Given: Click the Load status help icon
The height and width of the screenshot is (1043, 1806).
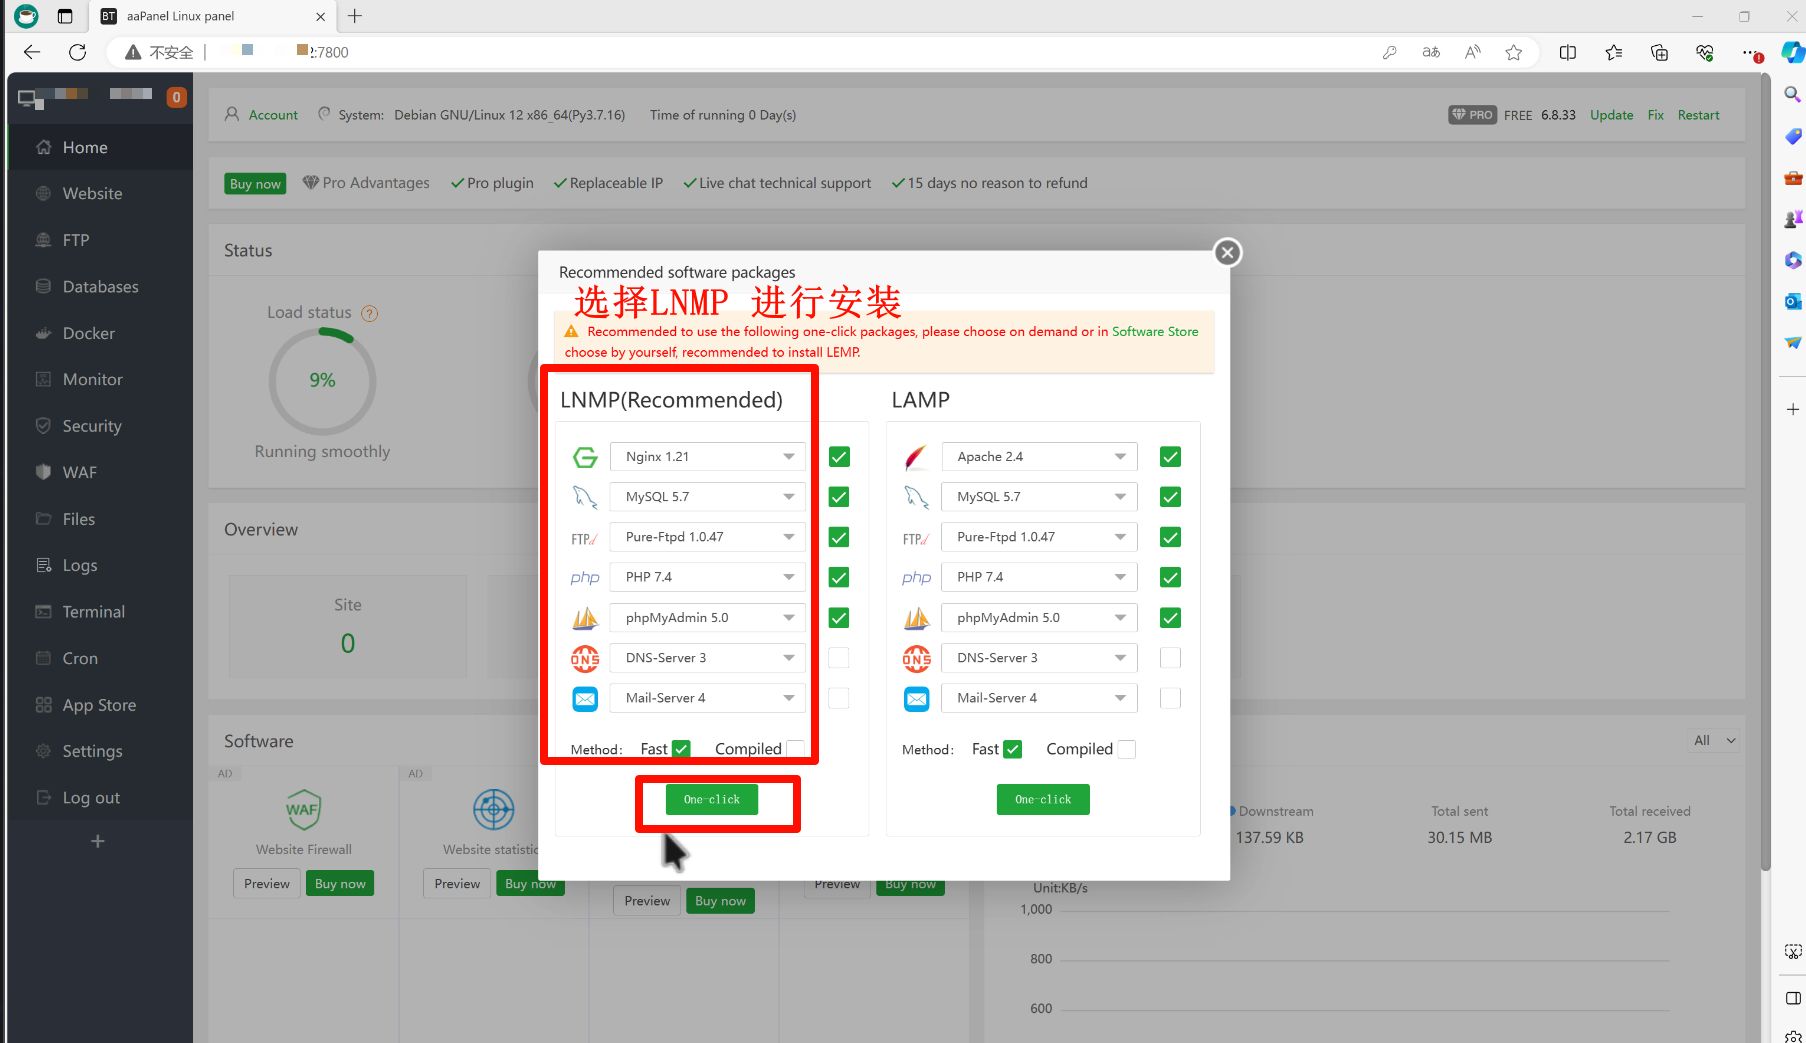Looking at the screenshot, I should pyautogui.click(x=370, y=313).
